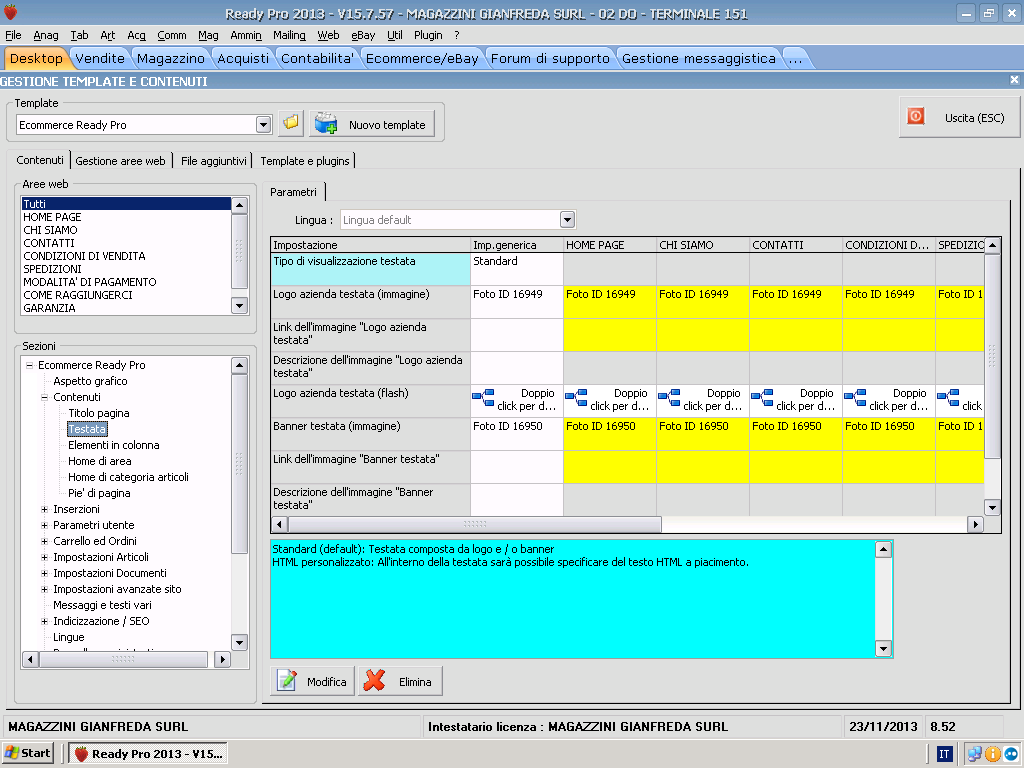Expand the Carrello ed Ordini node
The image size is (1024, 768).
tap(44, 541)
